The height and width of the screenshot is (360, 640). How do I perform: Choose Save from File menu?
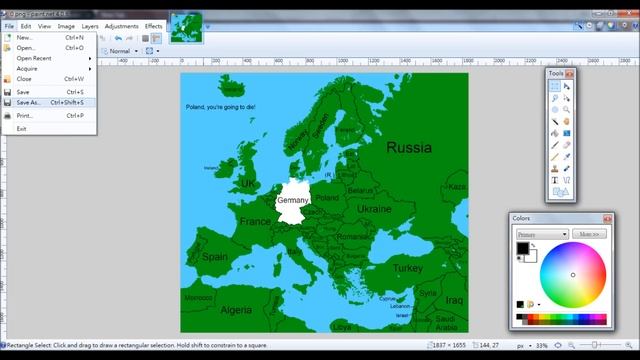[49, 92]
